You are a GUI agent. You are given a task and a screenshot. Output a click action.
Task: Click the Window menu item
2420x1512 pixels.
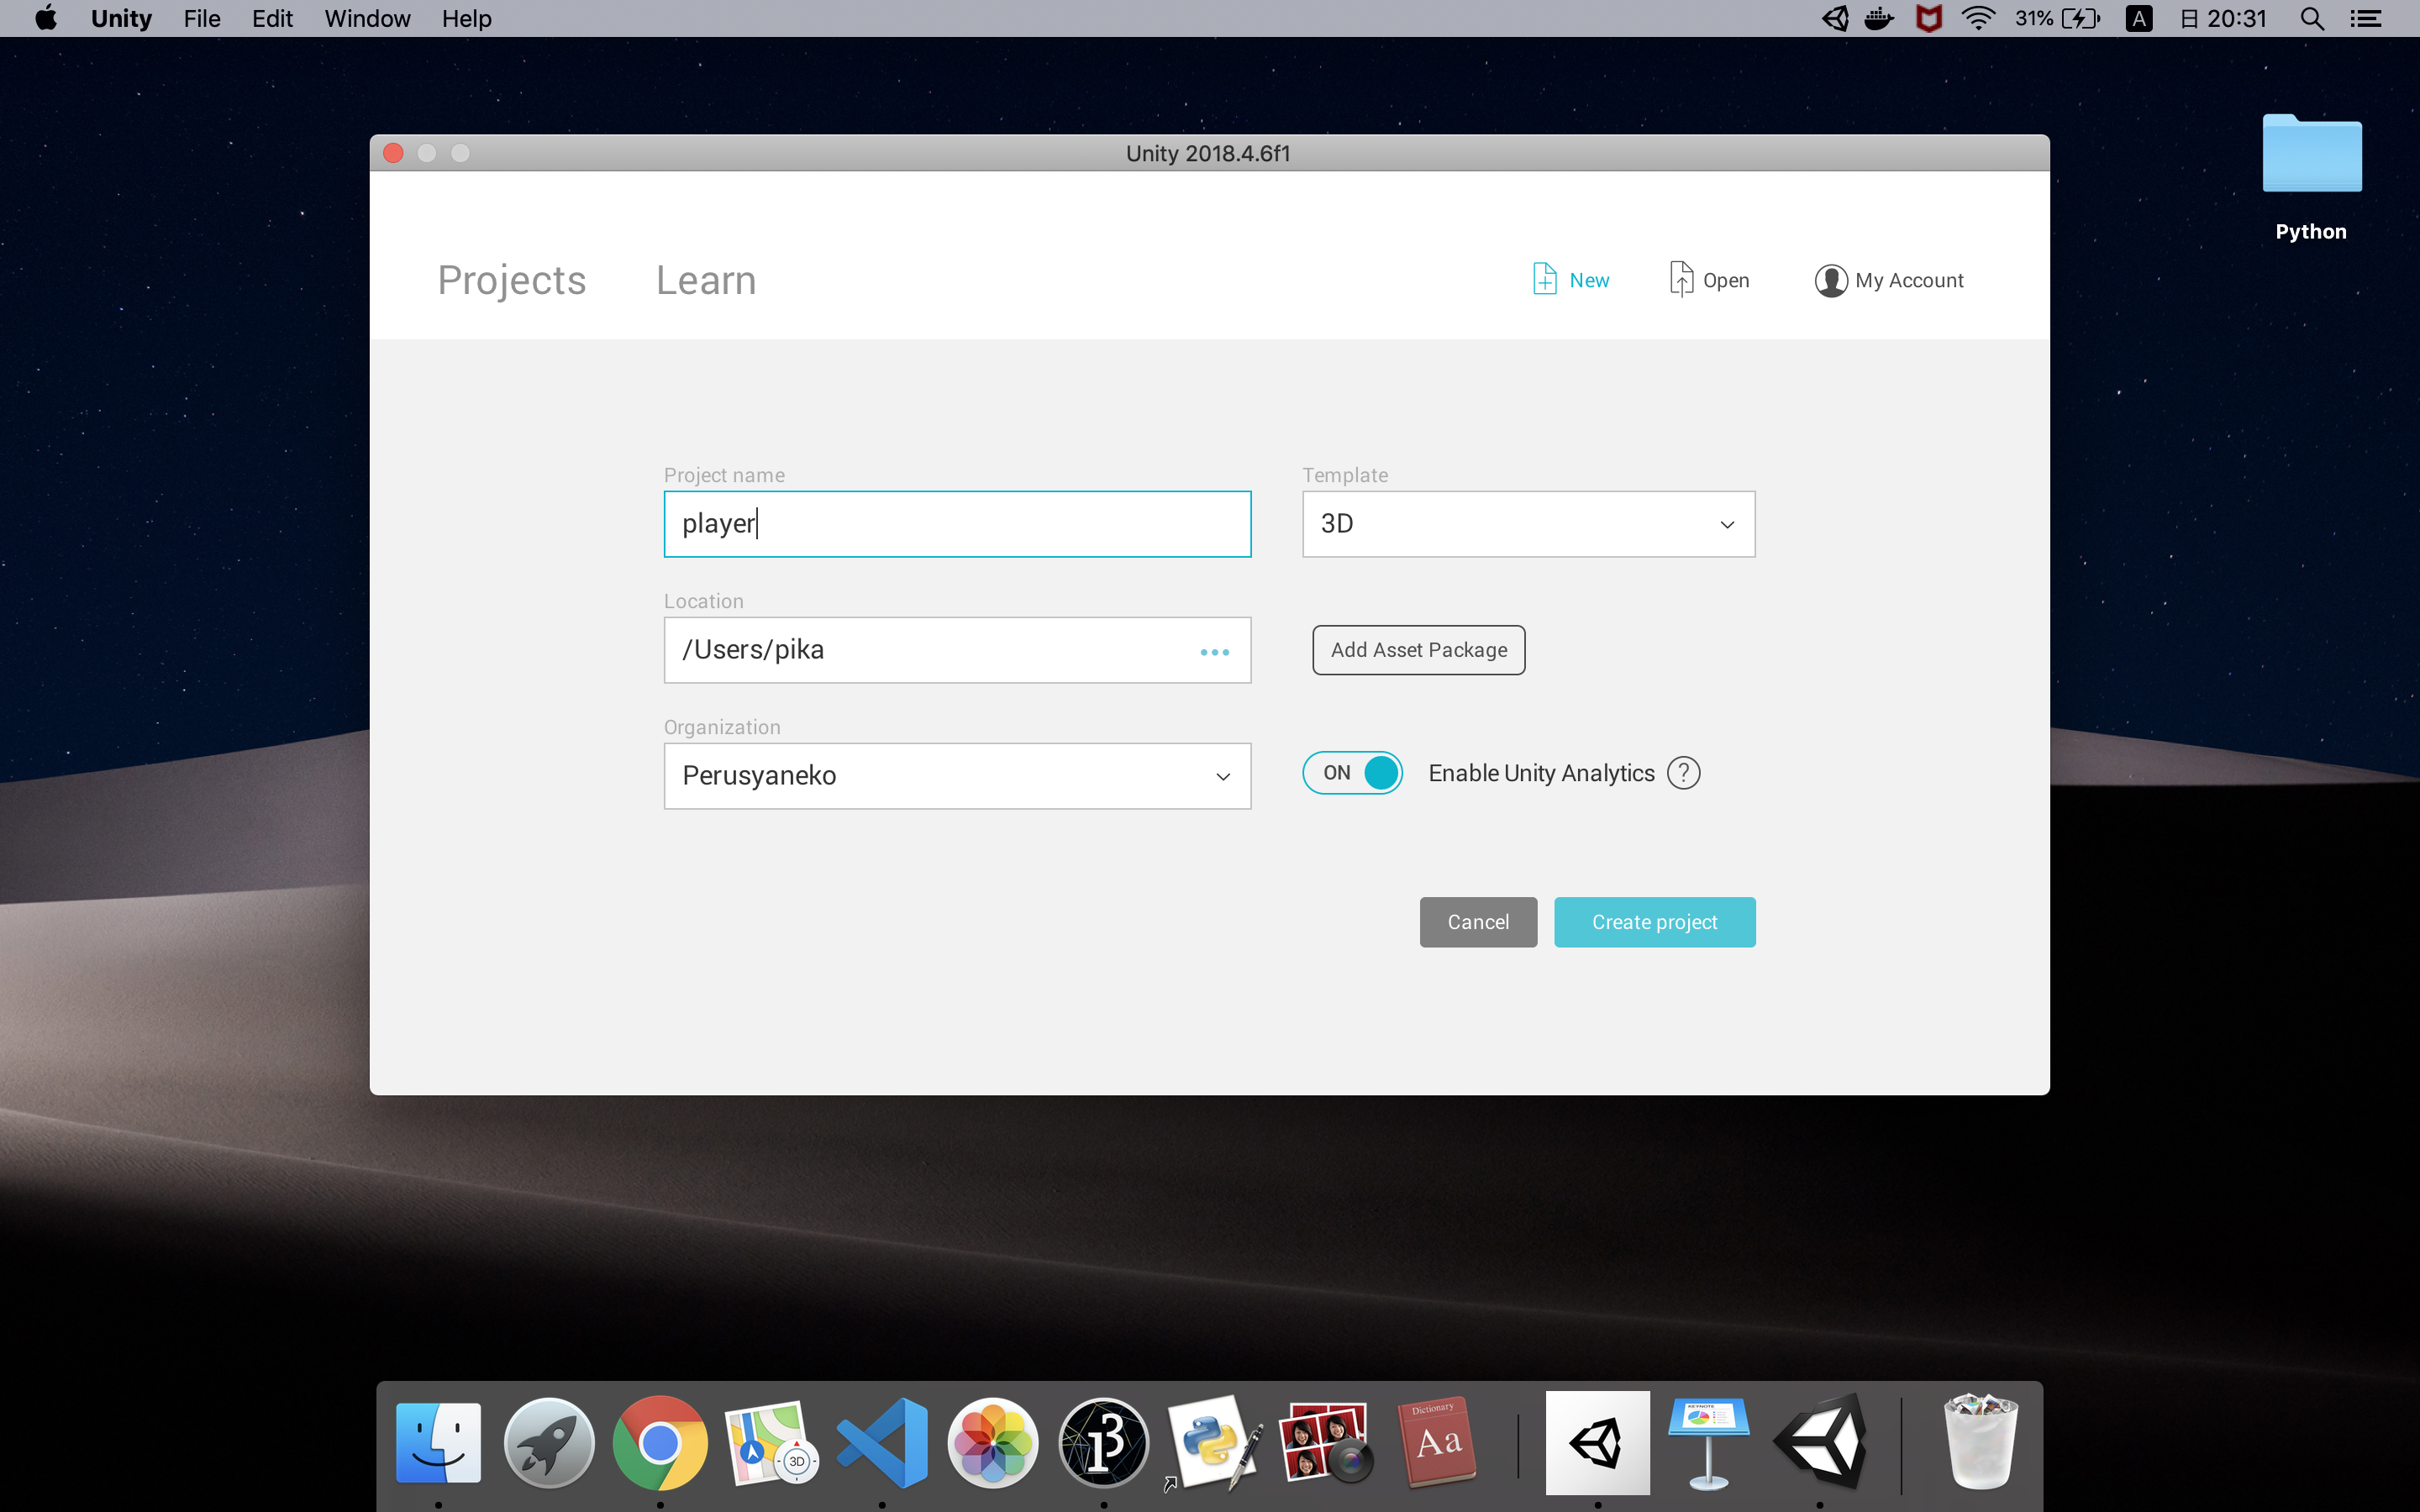(364, 19)
